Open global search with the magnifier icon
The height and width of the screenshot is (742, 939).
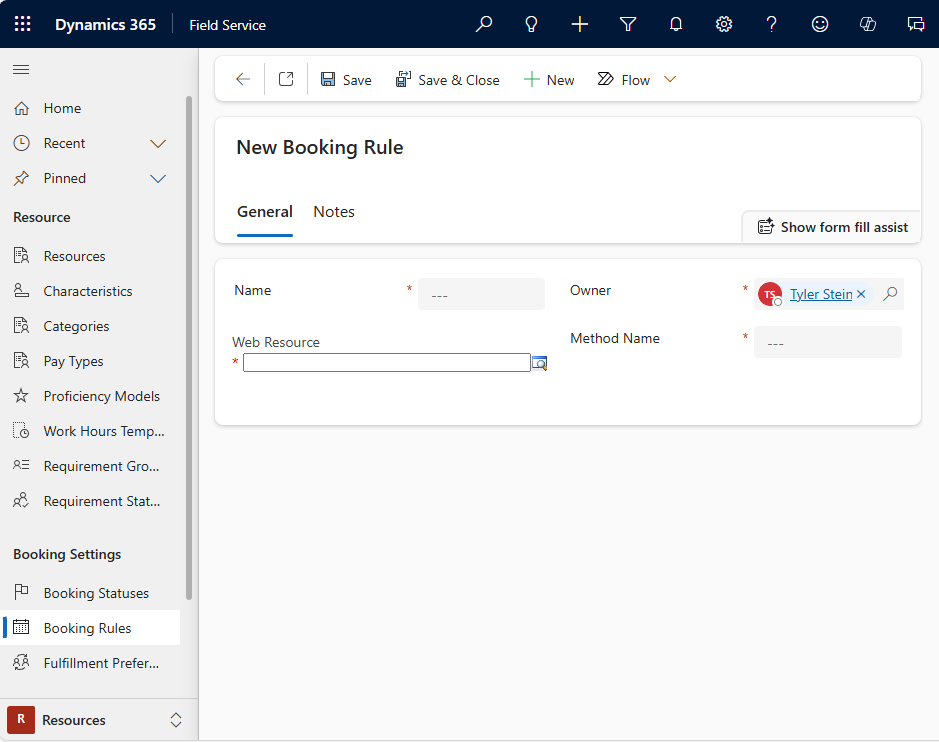click(x=484, y=23)
